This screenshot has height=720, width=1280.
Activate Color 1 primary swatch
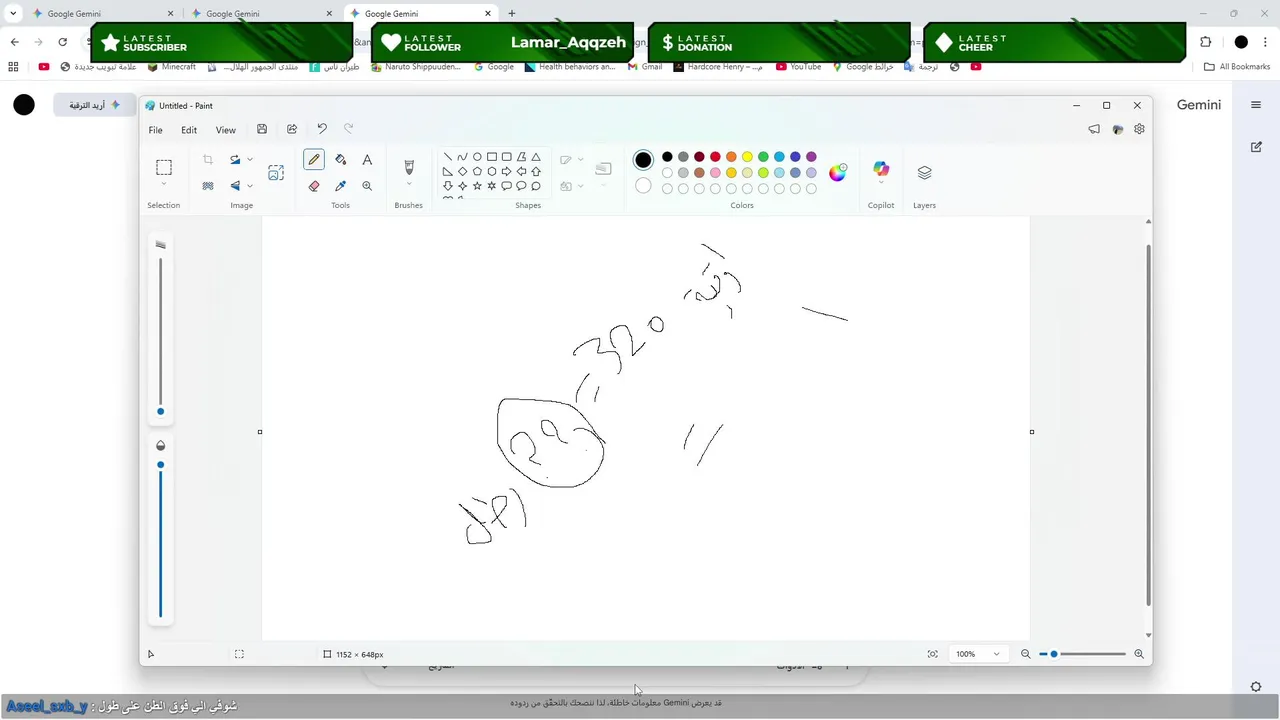(x=643, y=160)
